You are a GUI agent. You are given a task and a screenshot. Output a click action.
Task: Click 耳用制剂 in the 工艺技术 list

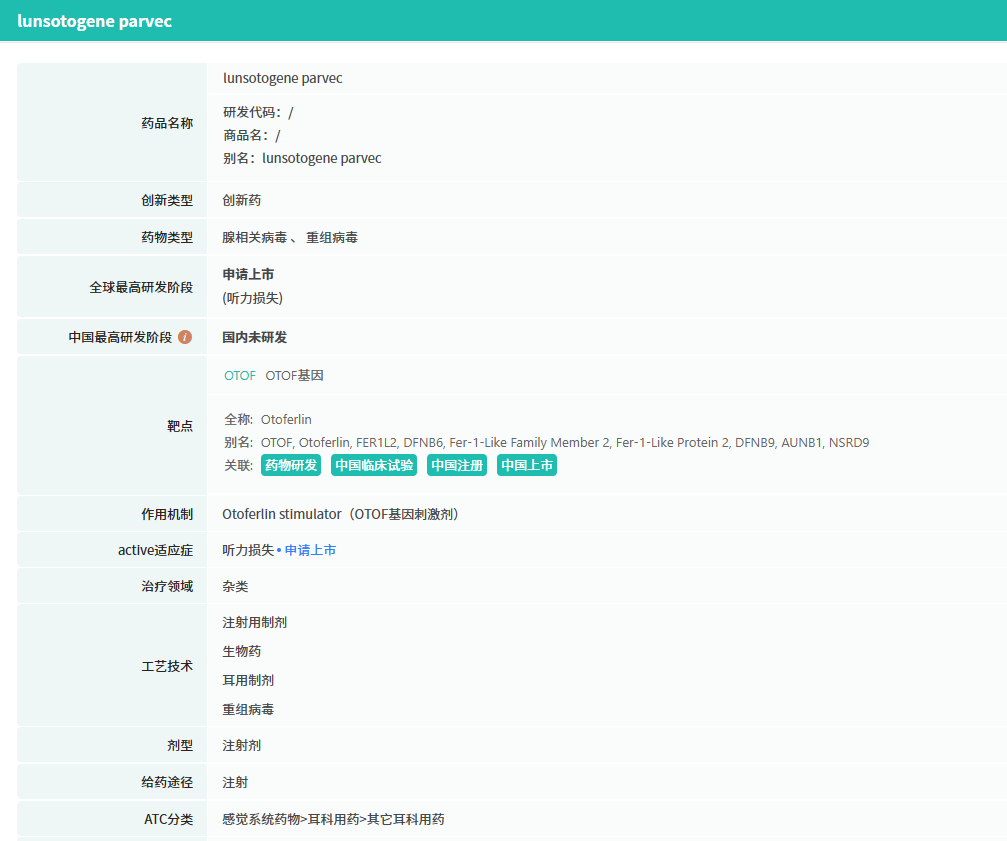pos(248,681)
